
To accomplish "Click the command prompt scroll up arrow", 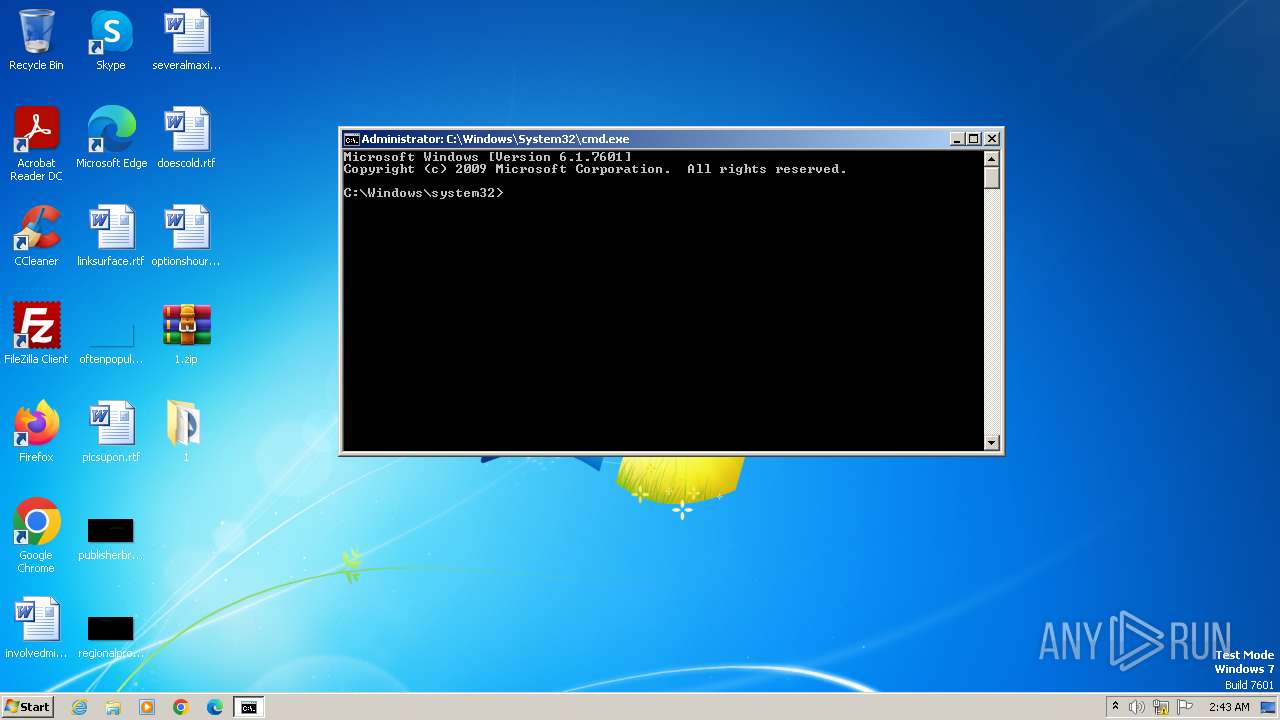I will click(992, 158).
